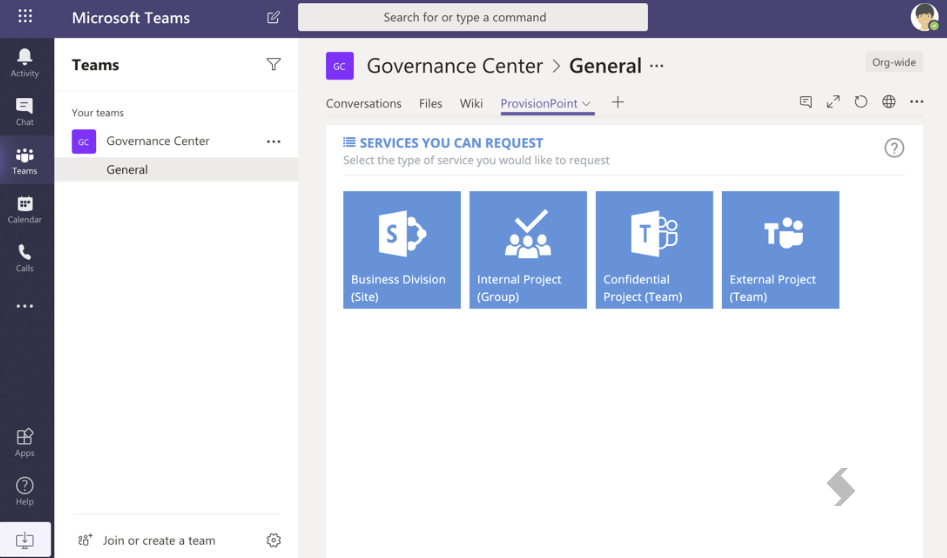Open manage teams settings gear

pos(274,540)
